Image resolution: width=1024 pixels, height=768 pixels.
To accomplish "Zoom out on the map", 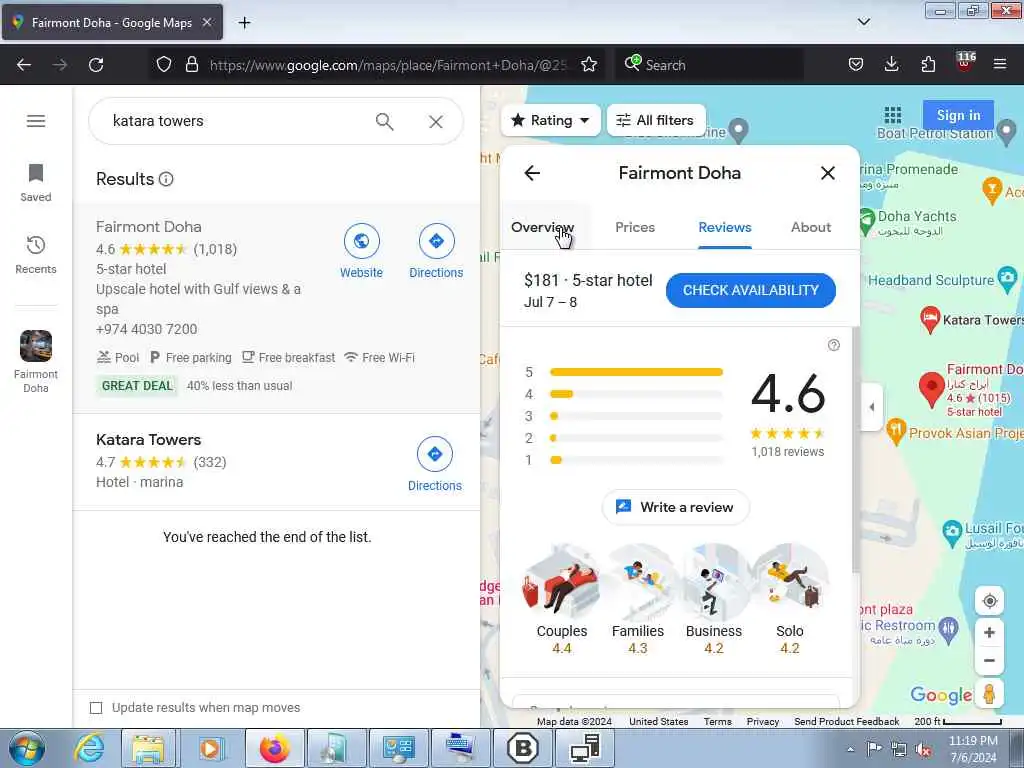I will 989,660.
